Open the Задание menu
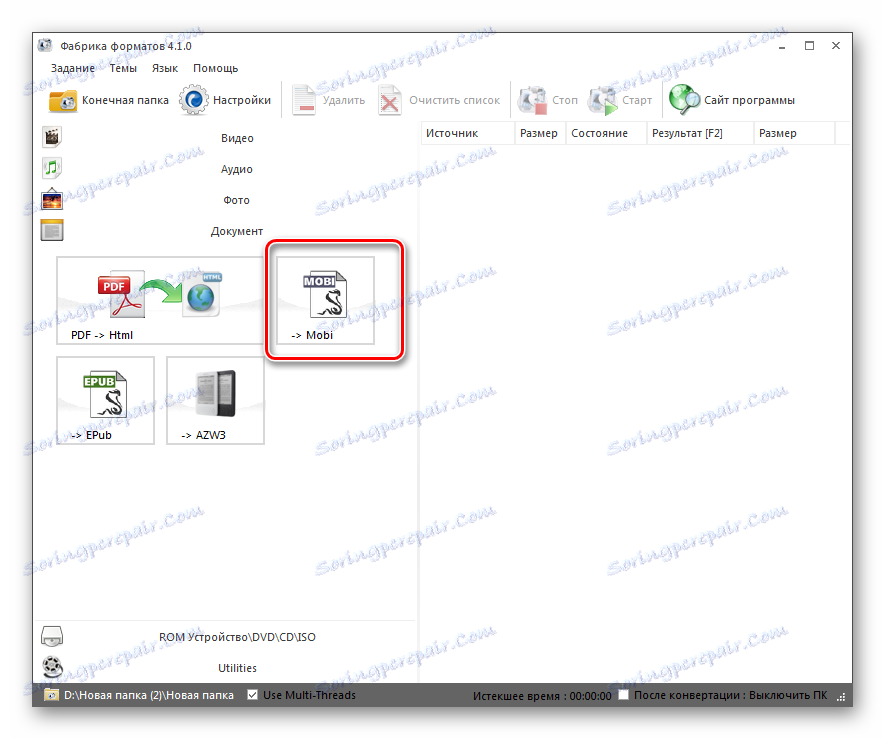The height and width of the screenshot is (739, 885). 73,68
